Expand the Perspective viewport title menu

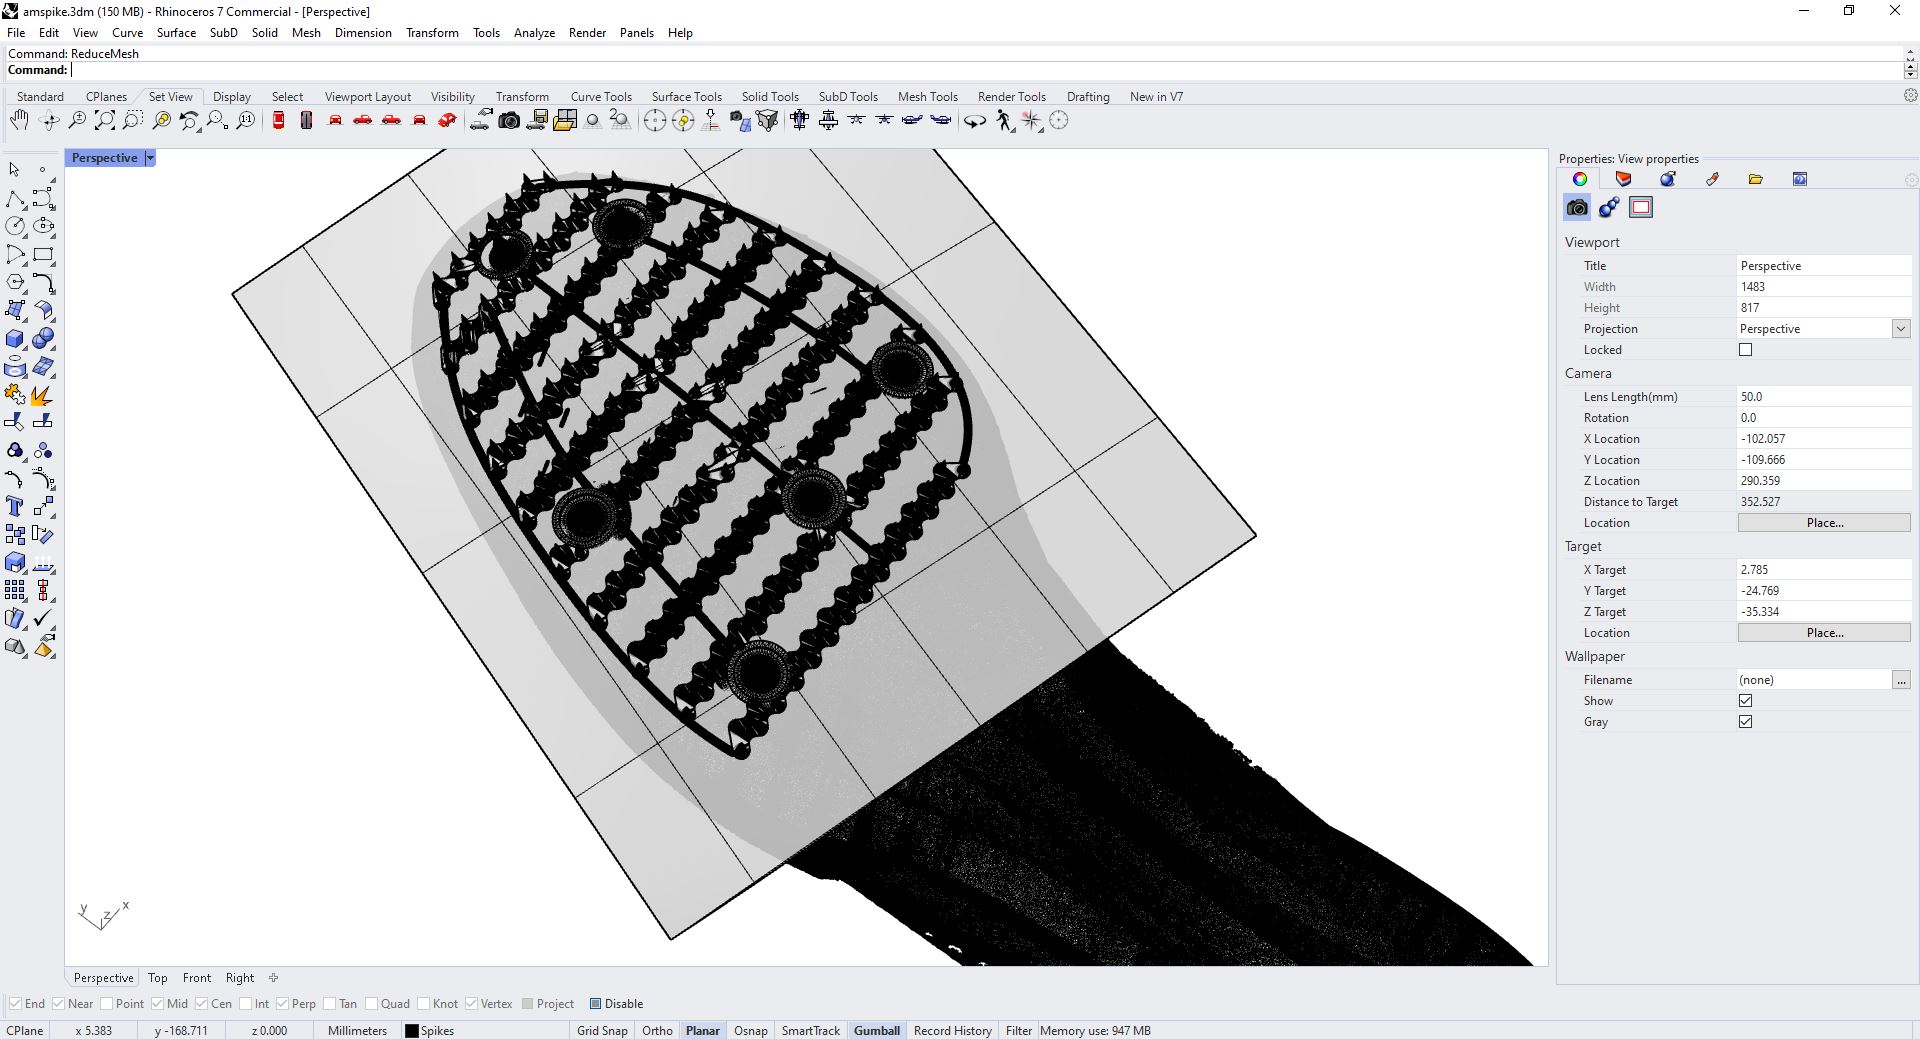coord(150,158)
